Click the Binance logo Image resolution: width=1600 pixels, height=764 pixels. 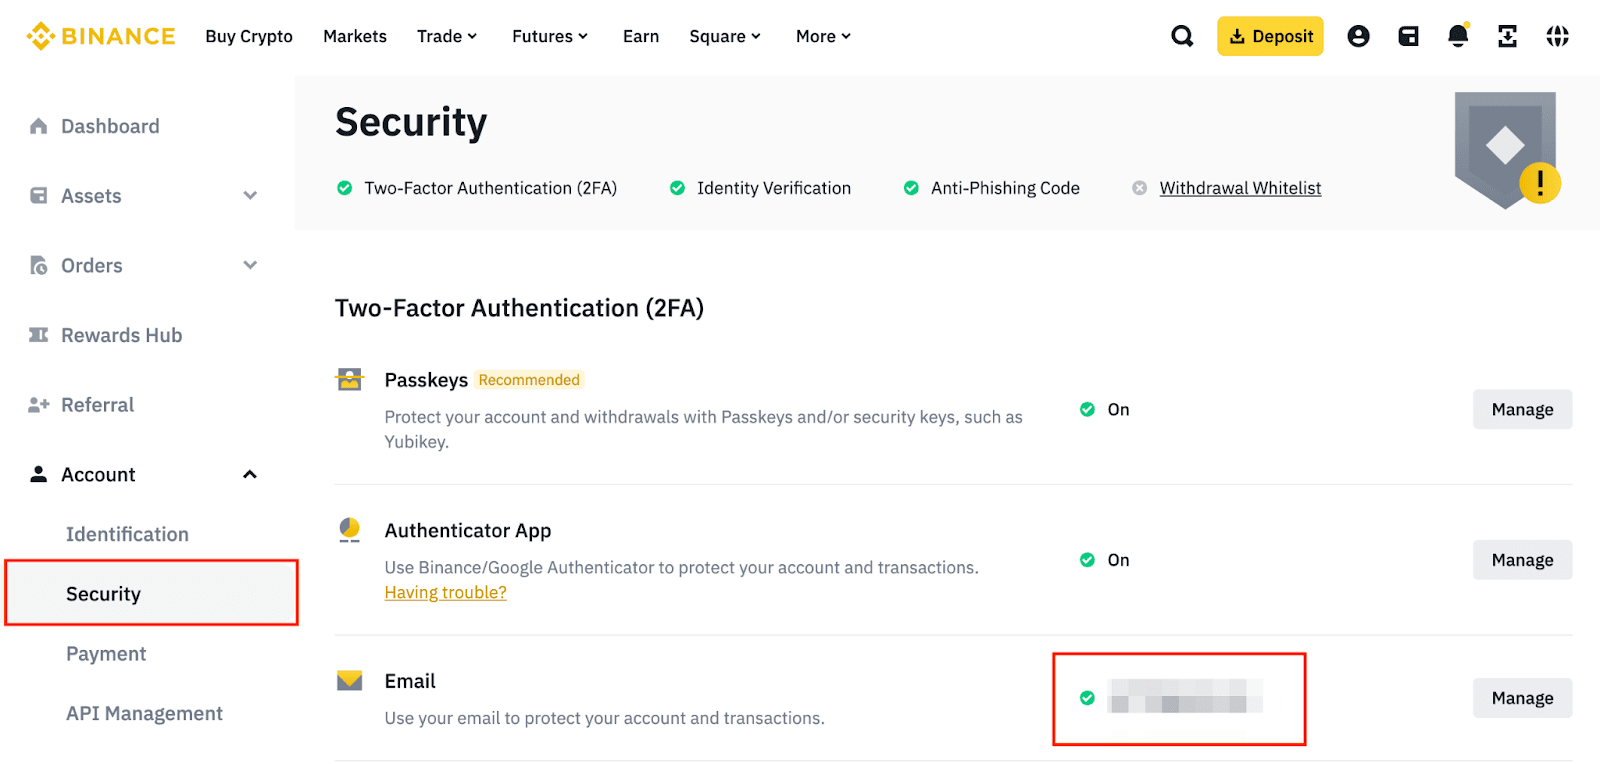[x=101, y=36]
